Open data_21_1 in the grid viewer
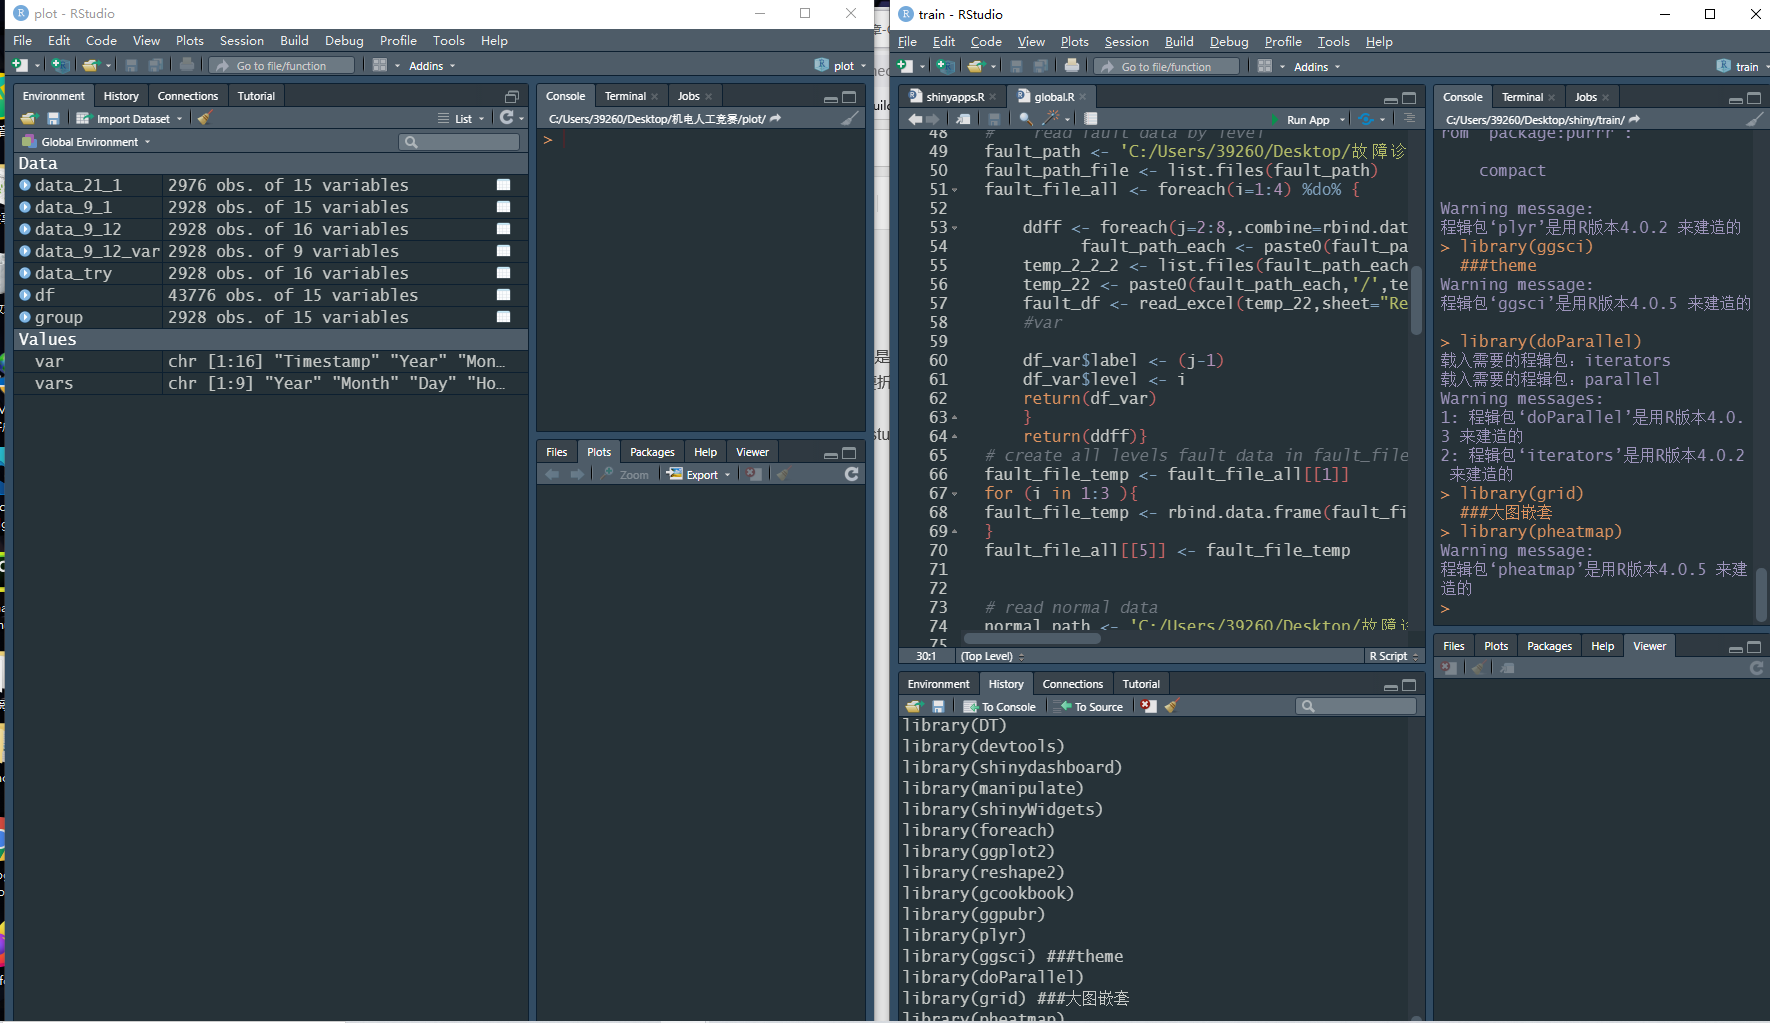The height and width of the screenshot is (1023, 1770). 503,185
